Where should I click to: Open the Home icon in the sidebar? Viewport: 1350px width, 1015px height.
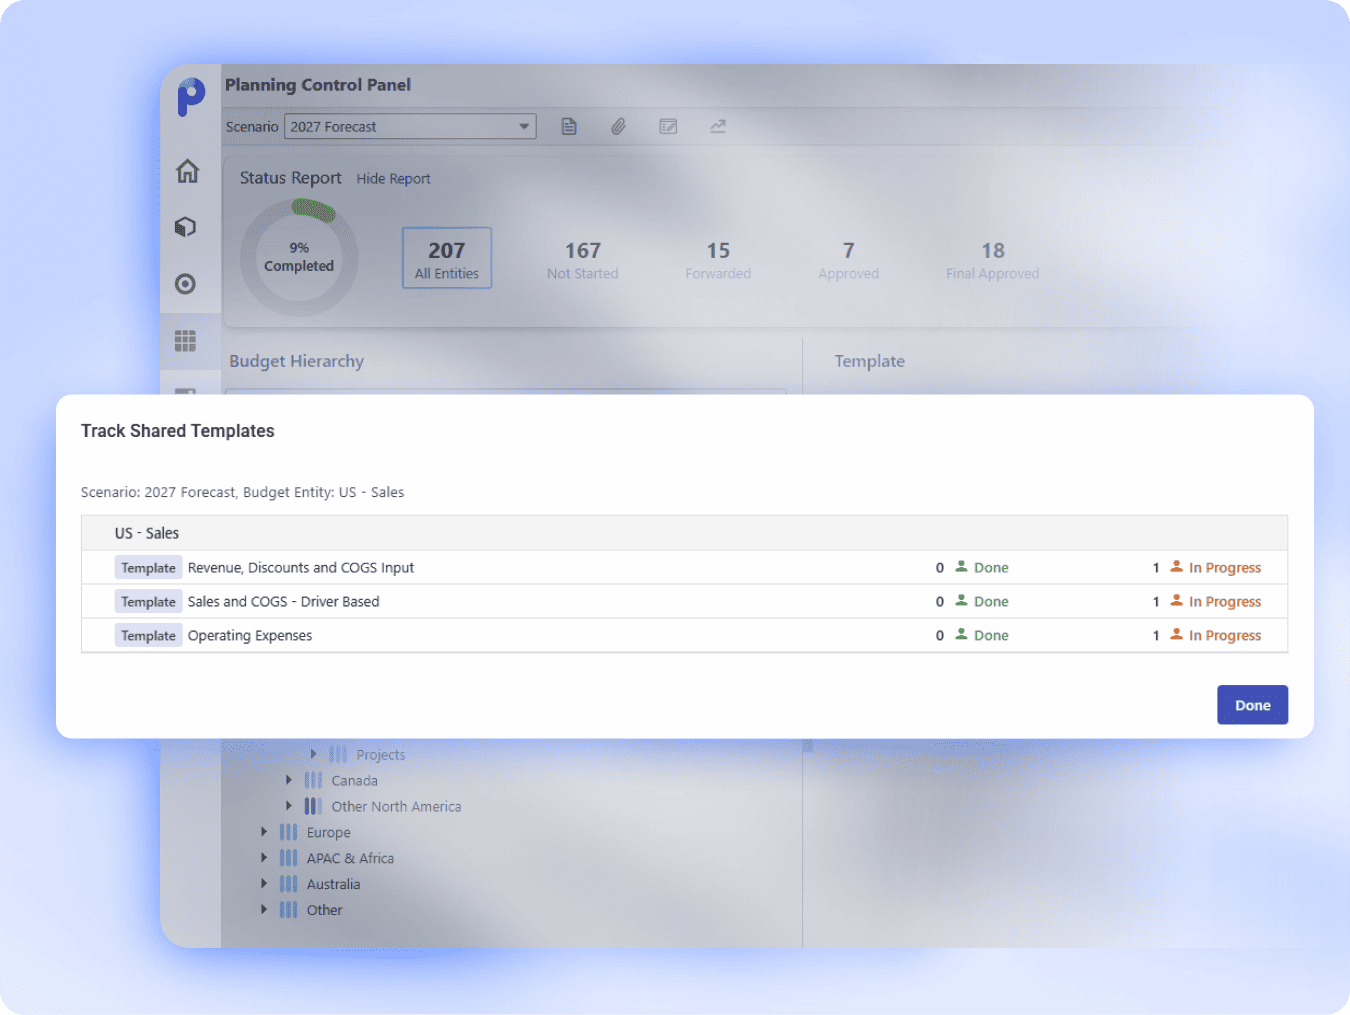(x=187, y=171)
